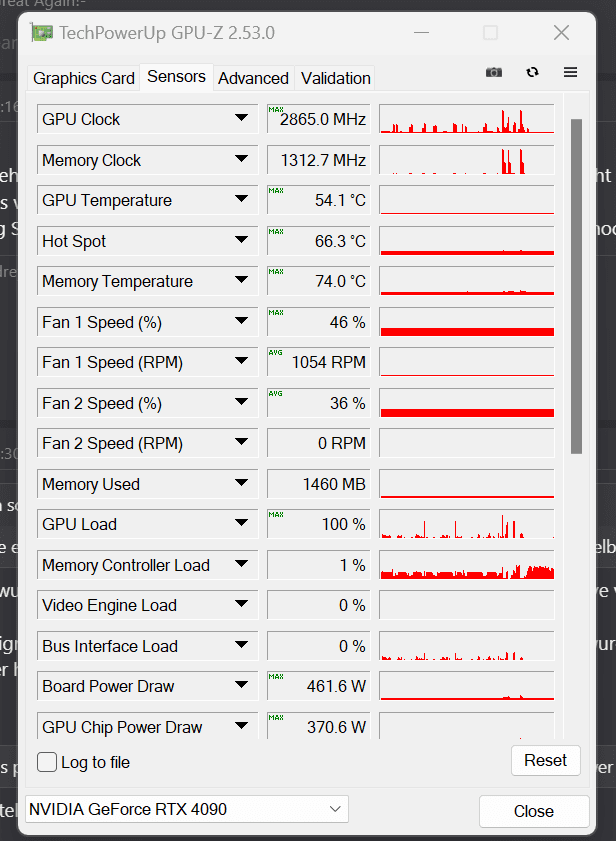Image resolution: width=616 pixels, height=841 pixels.
Task: Select the Sensors tab
Action: point(177,77)
